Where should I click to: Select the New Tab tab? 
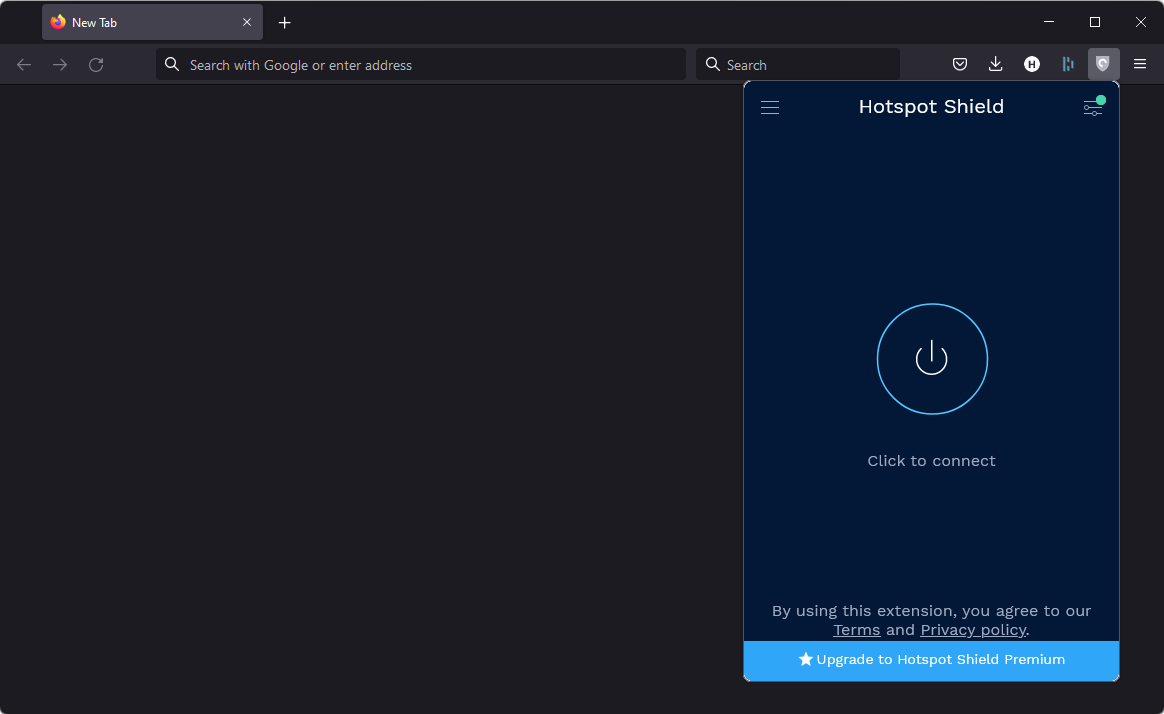pos(152,22)
